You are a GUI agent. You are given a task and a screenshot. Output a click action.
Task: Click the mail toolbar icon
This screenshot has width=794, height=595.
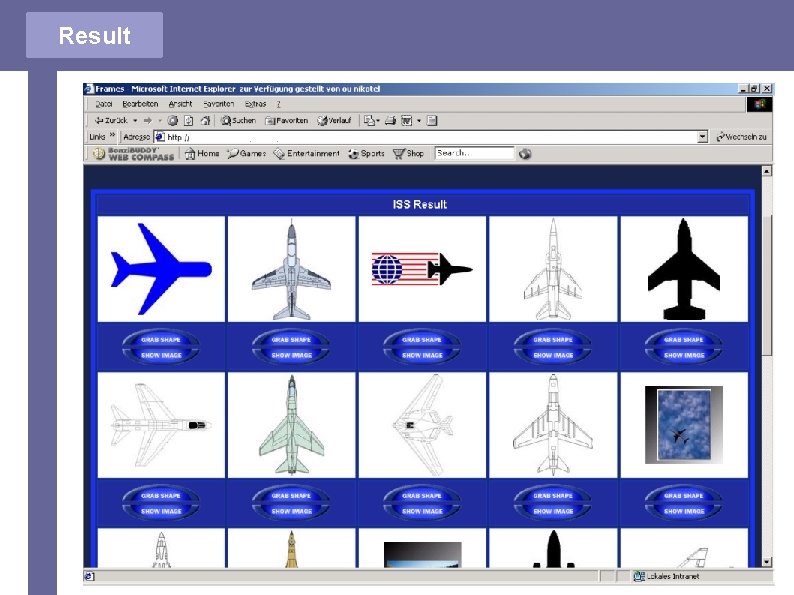pyautogui.click(x=371, y=121)
